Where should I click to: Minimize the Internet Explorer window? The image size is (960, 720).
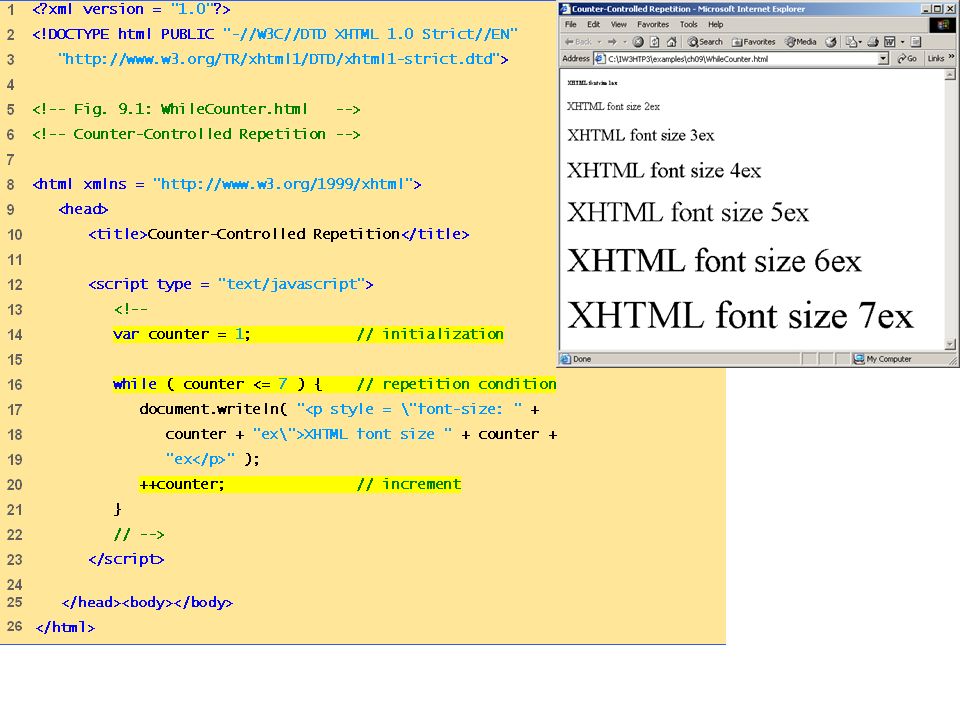tap(928, 9)
